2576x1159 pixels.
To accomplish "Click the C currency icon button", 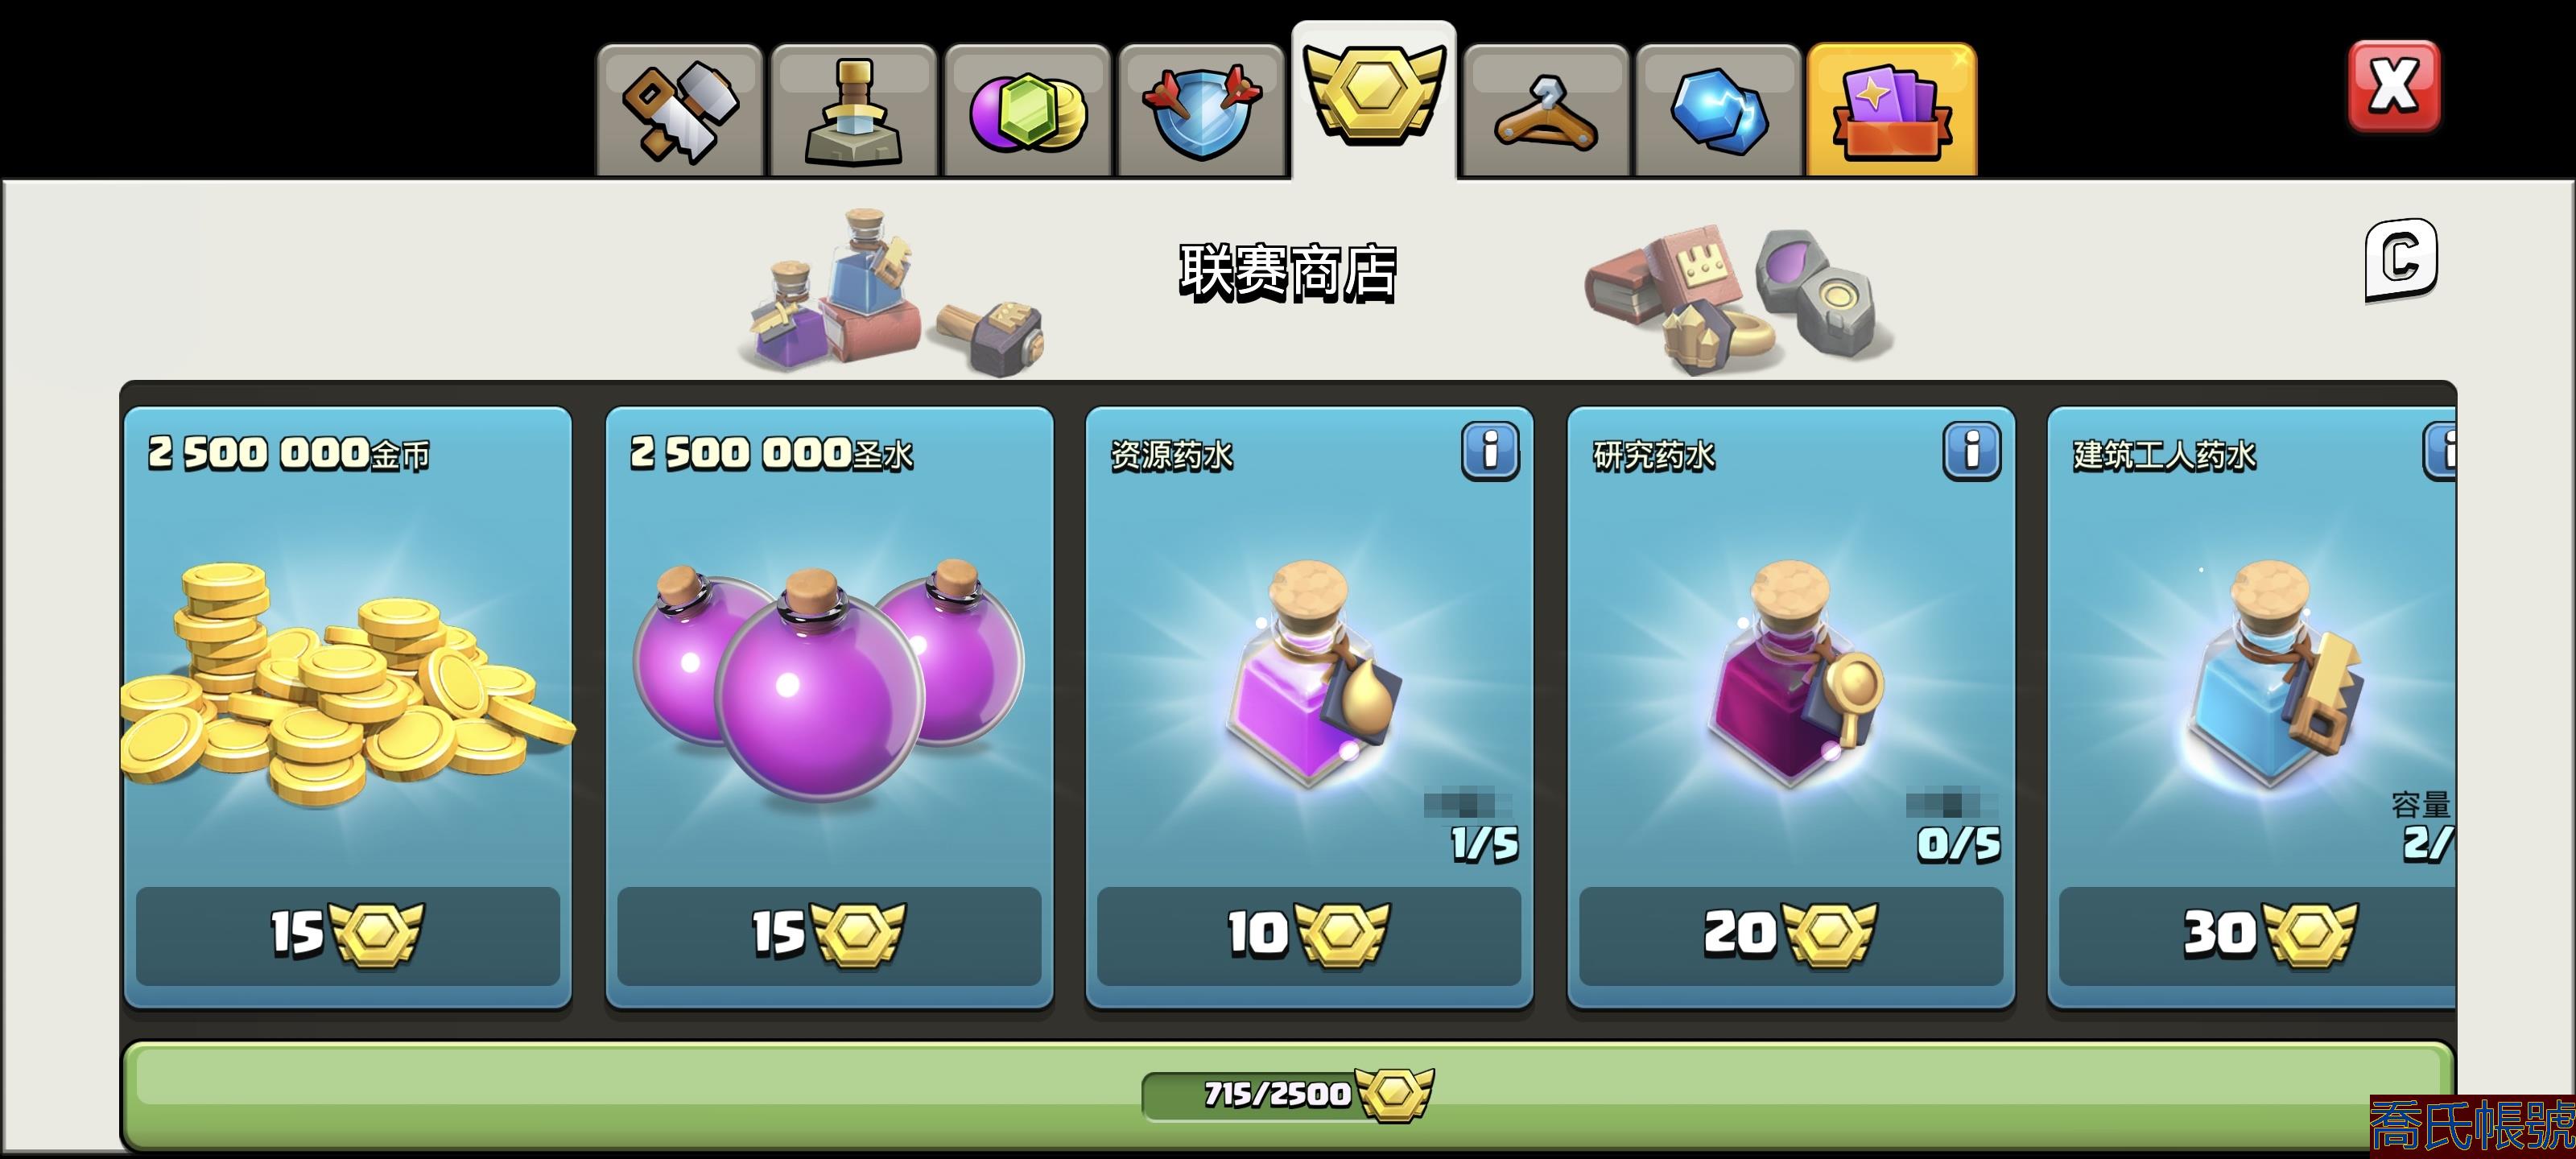I will [x=2401, y=259].
